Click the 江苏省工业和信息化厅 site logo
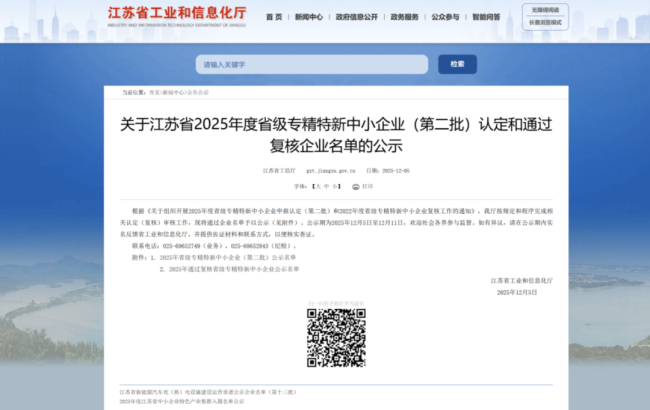 (x=173, y=17)
